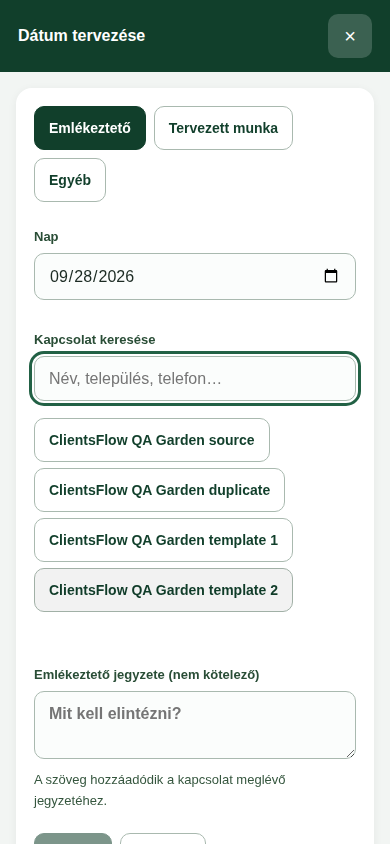This screenshot has height=844, width=390.
Task: Choose the Egyéb type
Action: click(70, 180)
